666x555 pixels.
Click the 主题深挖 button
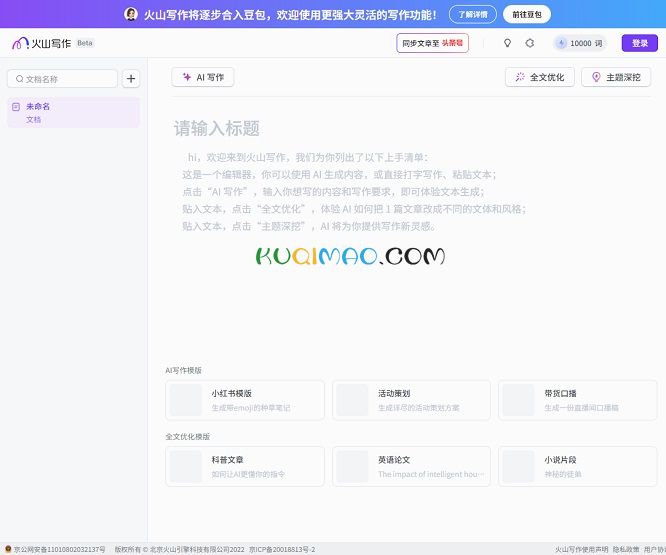616,77
